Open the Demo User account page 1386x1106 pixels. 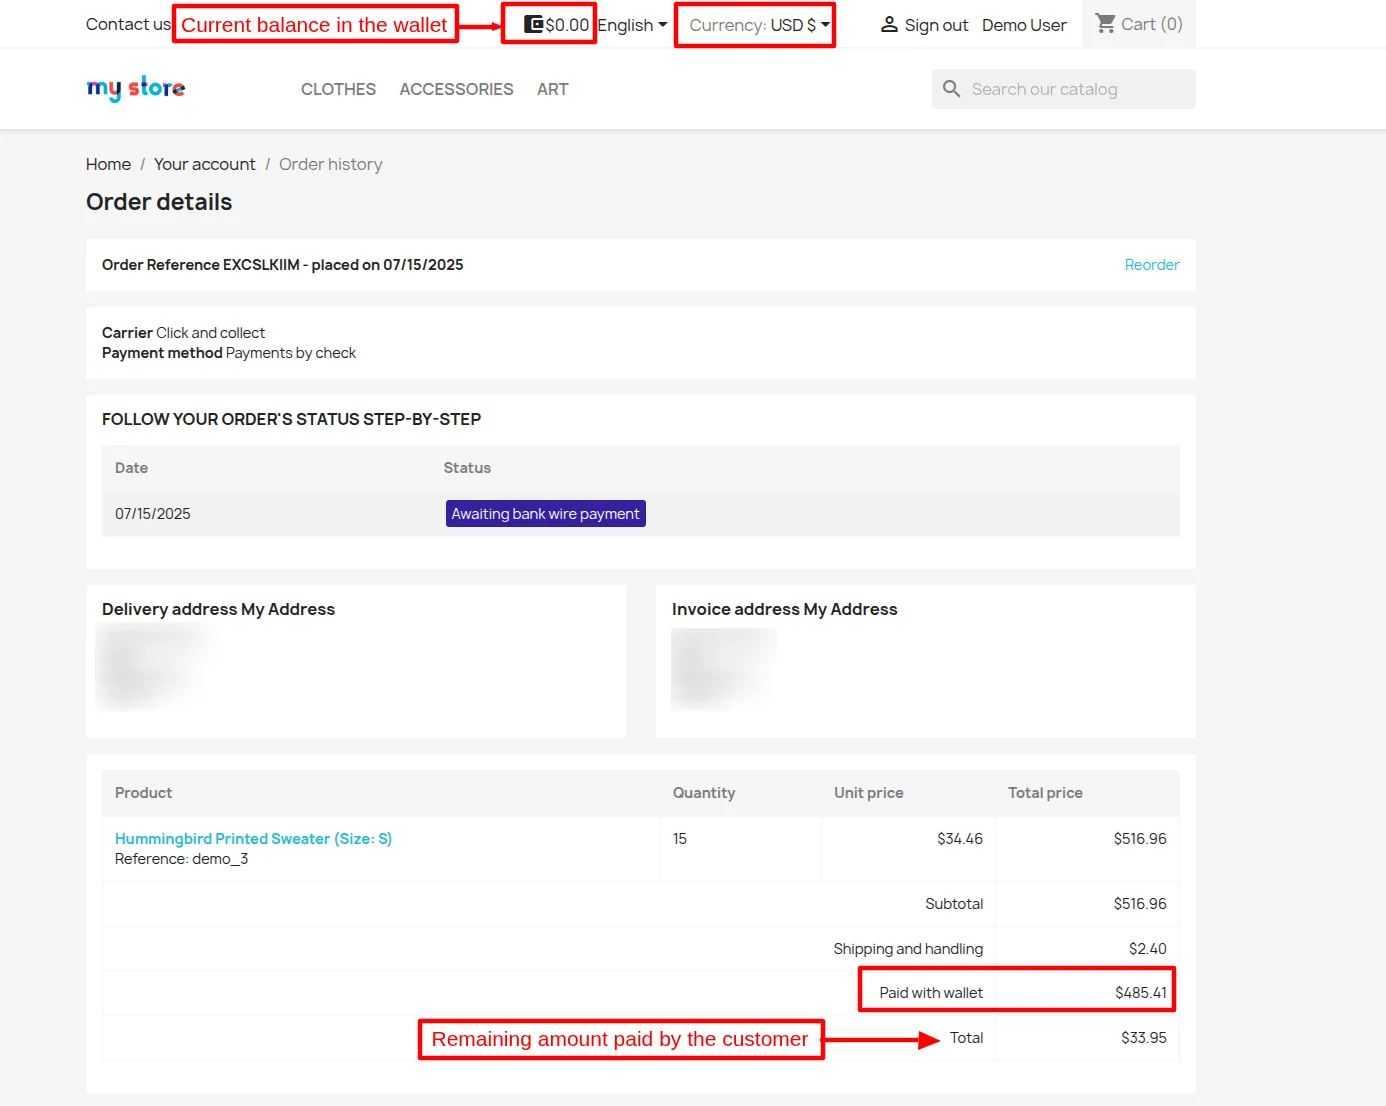tap(1024, 24)
